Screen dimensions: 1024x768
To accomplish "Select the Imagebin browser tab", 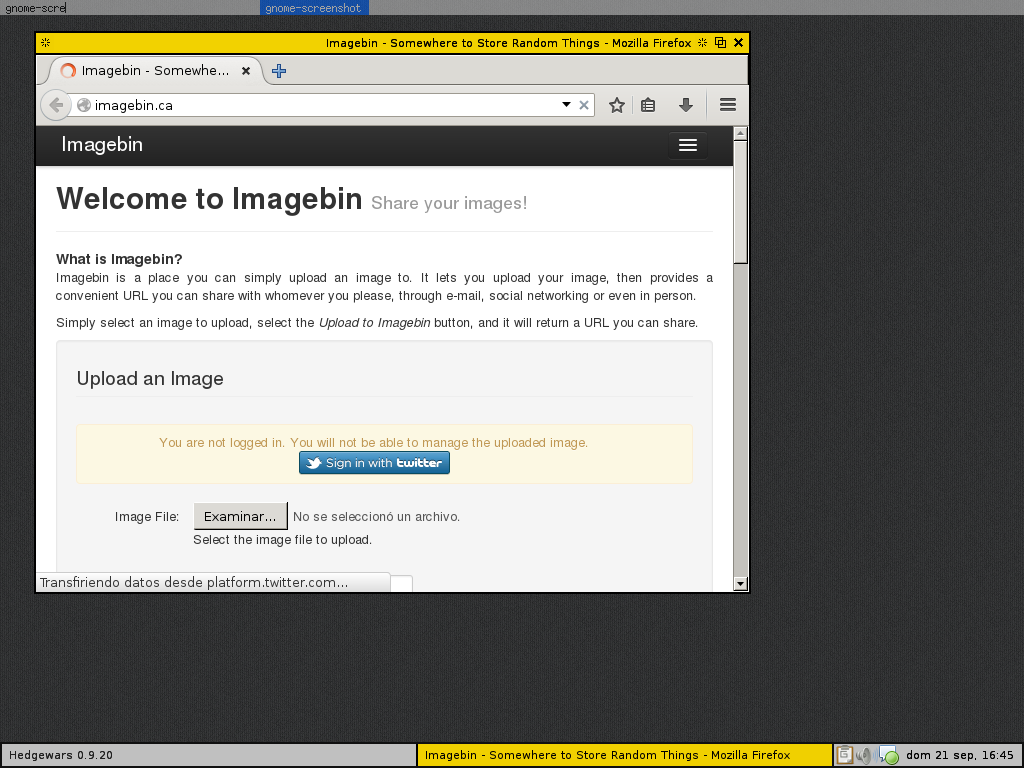I will (154, 71).
